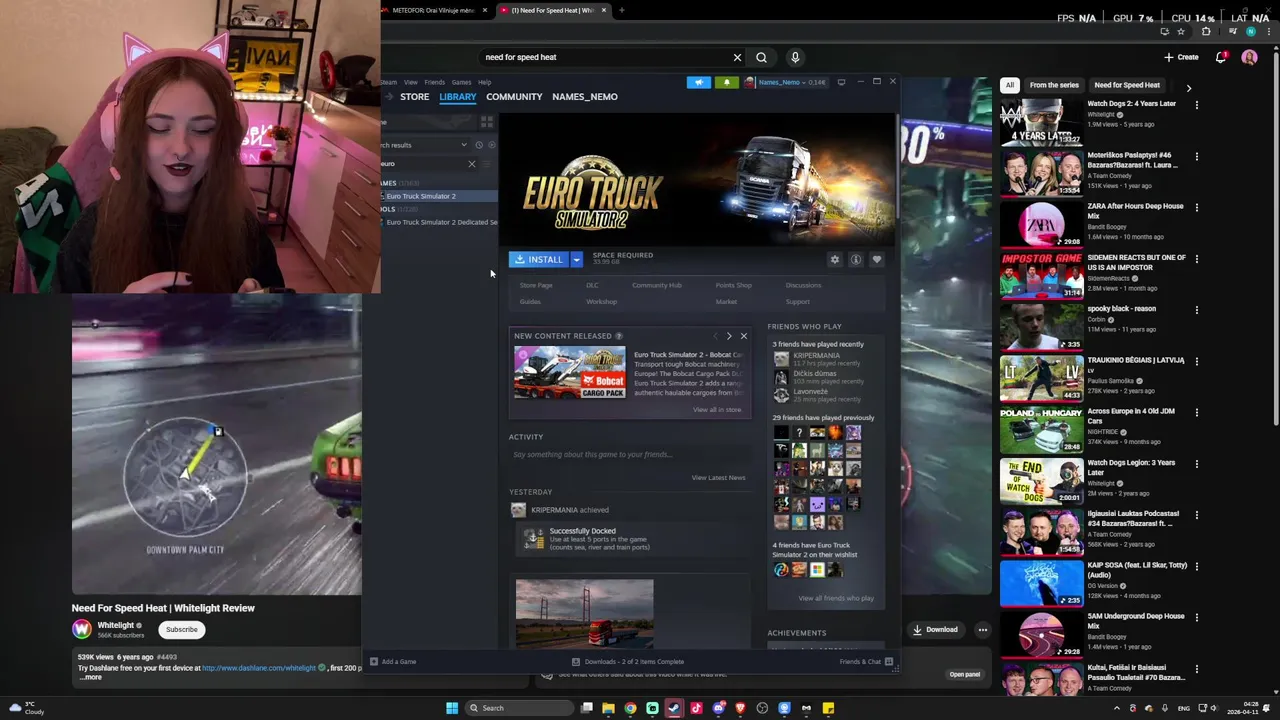Subscribe to the Whitelight channel
Screen dimensions: 1280x720
point(182,630)
